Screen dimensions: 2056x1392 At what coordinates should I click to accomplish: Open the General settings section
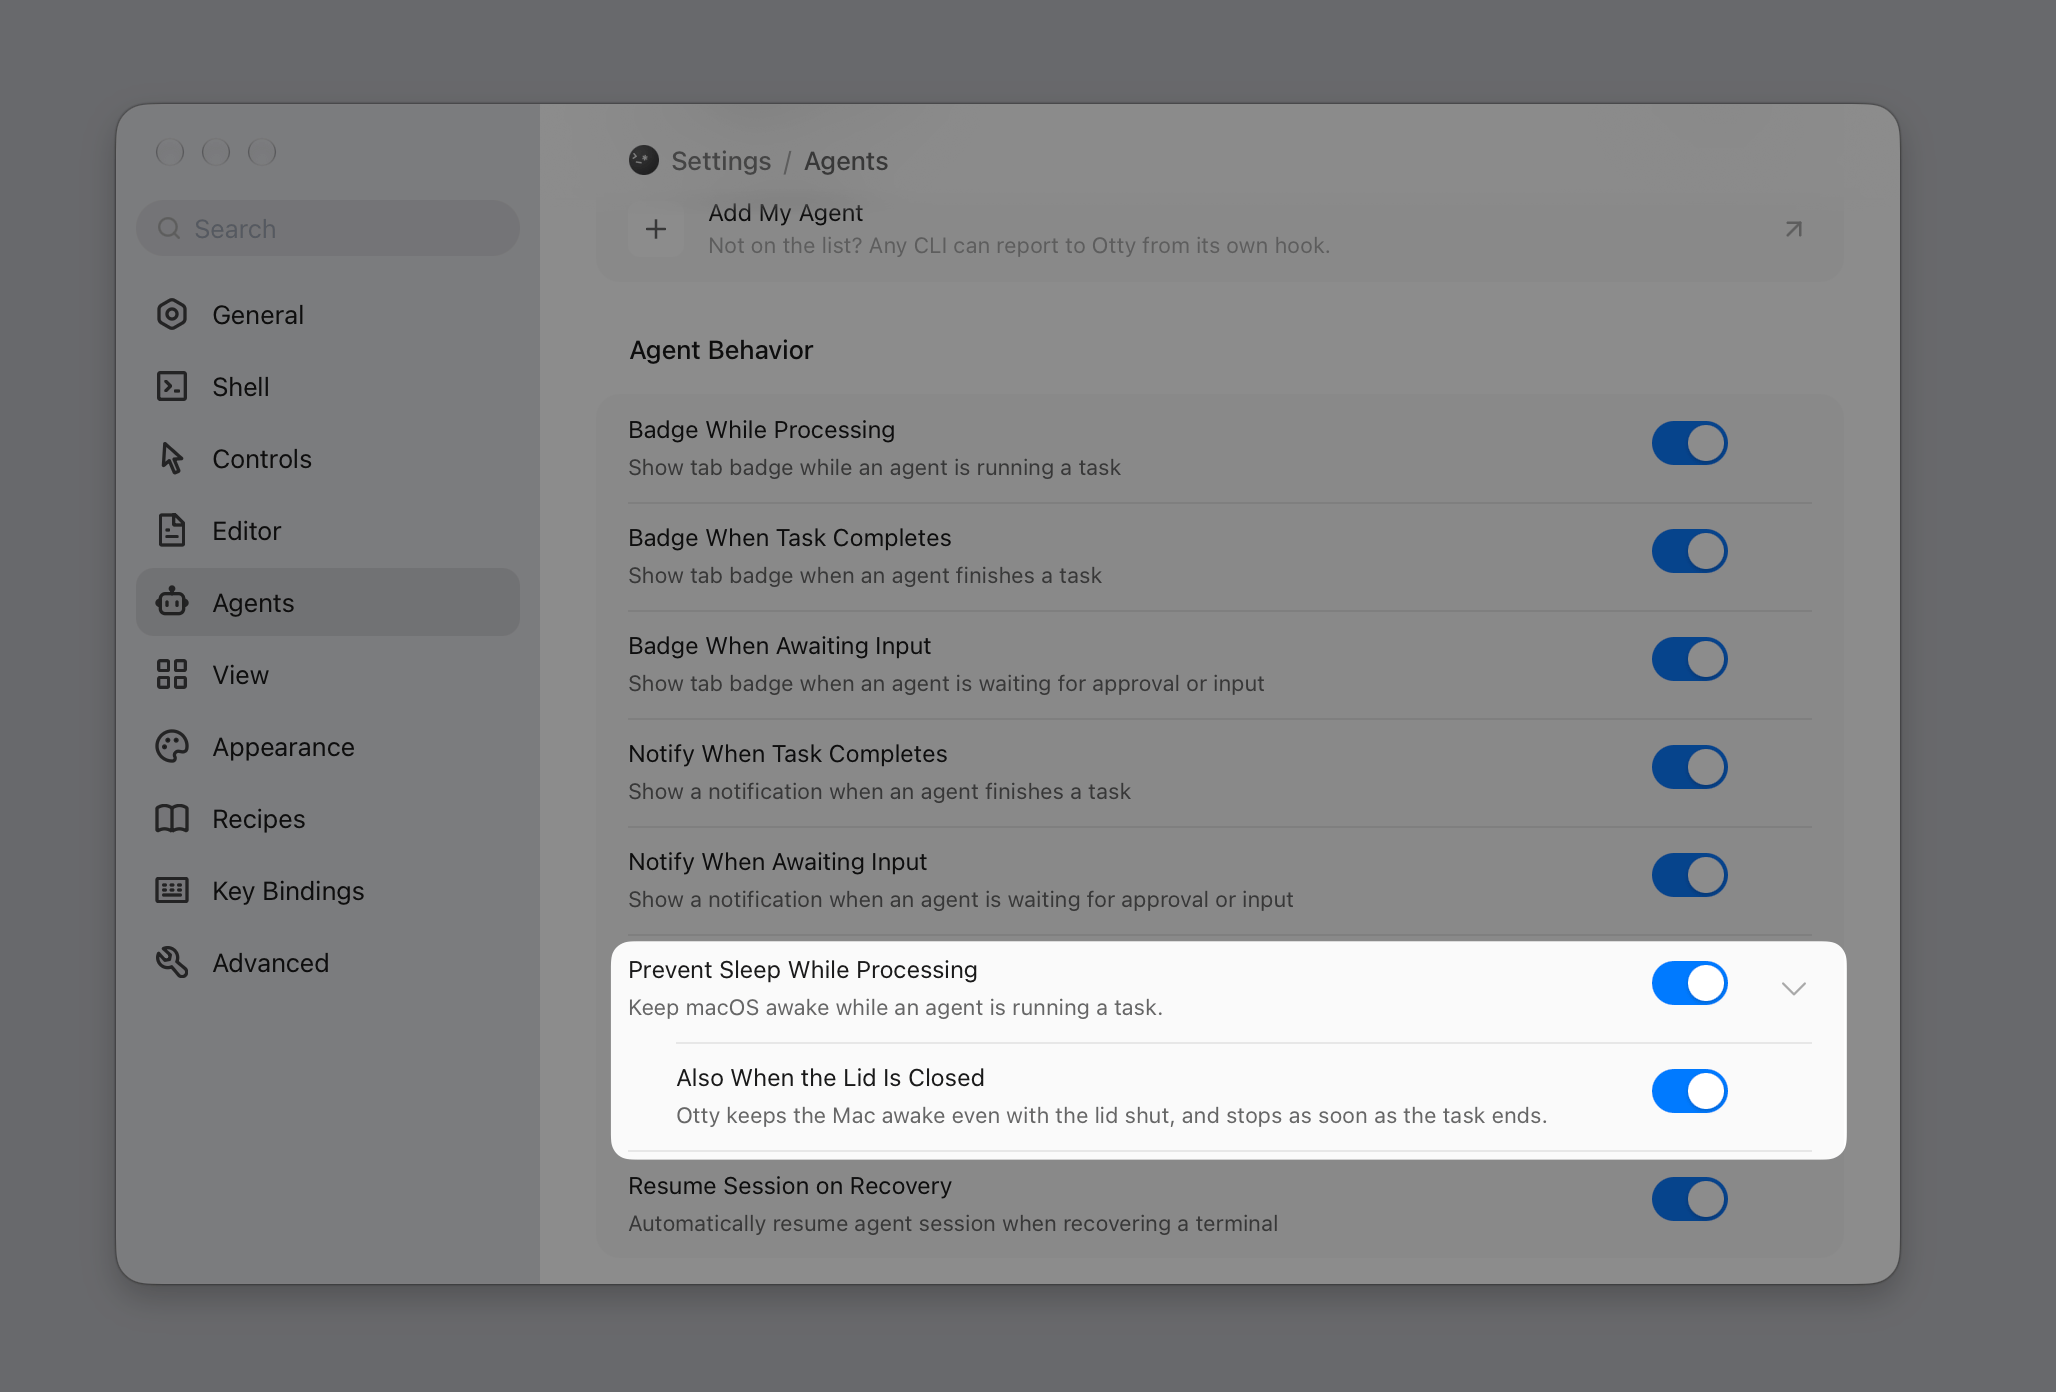coord(328,315)
